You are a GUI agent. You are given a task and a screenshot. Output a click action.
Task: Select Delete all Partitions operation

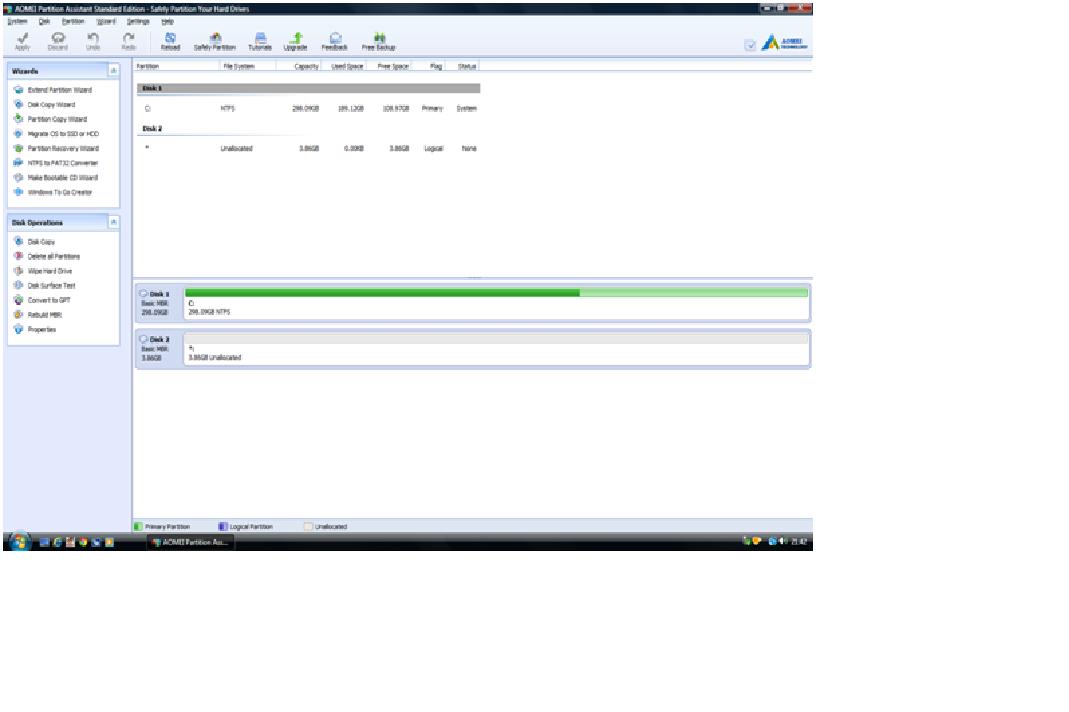pos(47,257)
